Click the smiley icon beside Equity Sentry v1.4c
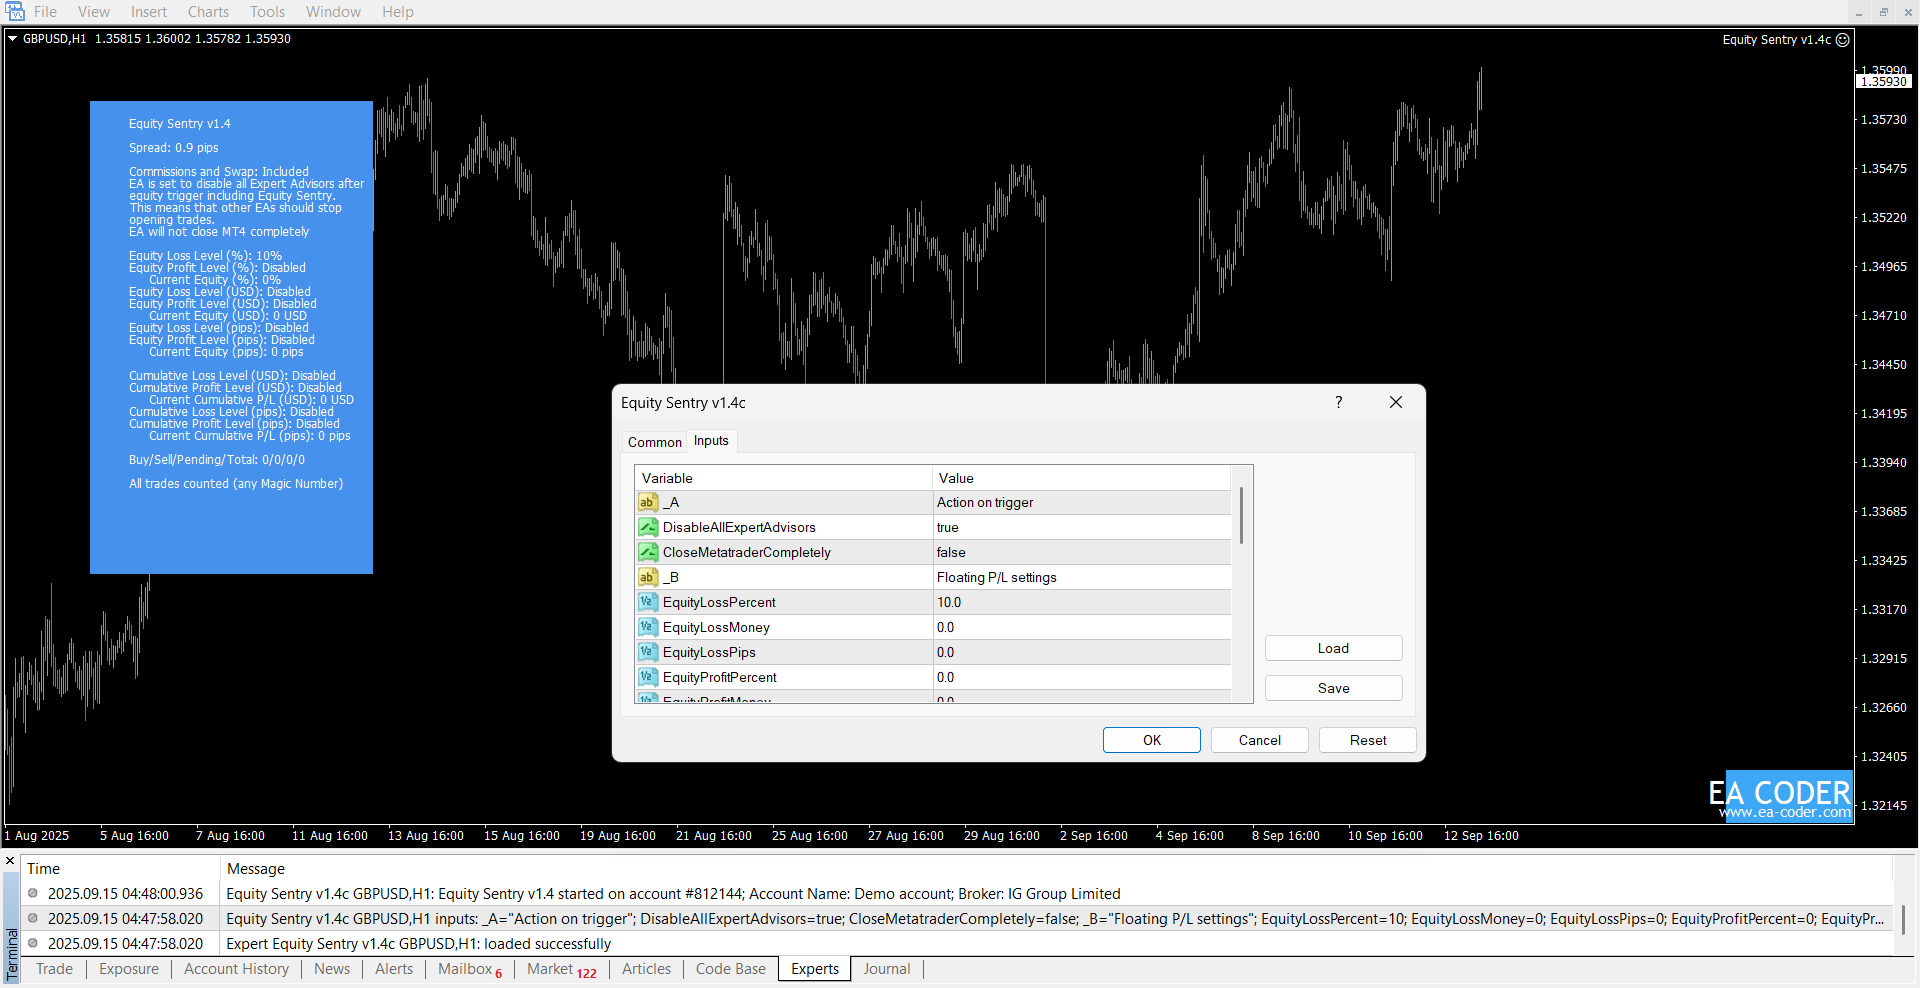The width and height of the screenshot is (1920, 988). [1843, 40]
